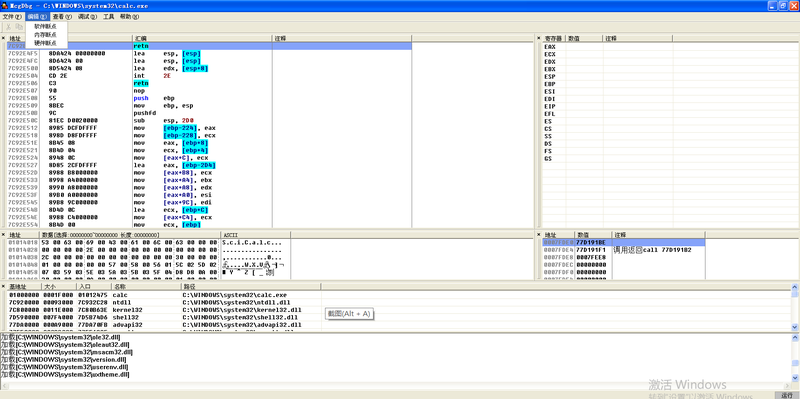Viewport: 800px width, 399px height.
Task: Click the 运行 status indicator
Action: tap(787, 395)
